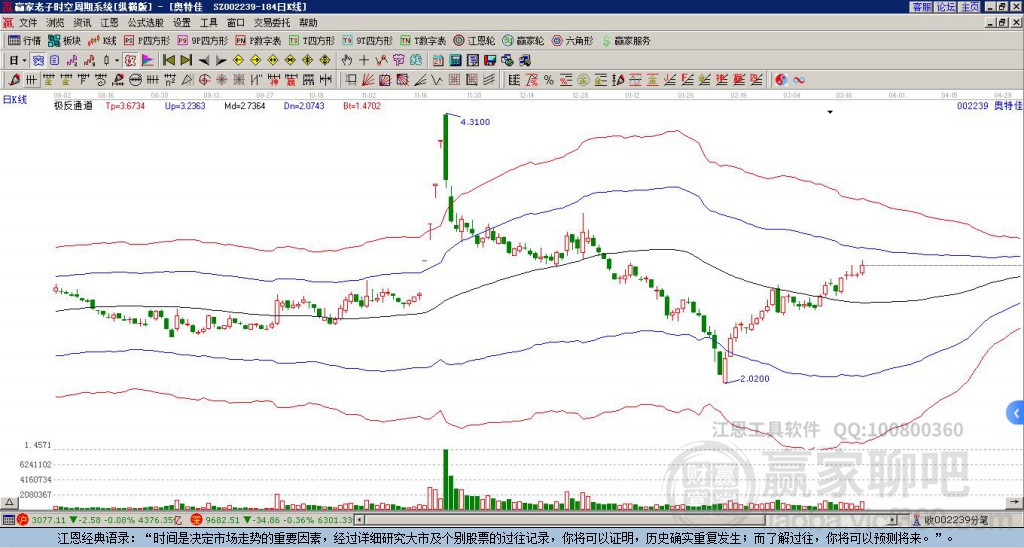The width and height of the screenshot is (1024, 548).
Task: Open the 行情 quotes view
Action: click(24, 40)
